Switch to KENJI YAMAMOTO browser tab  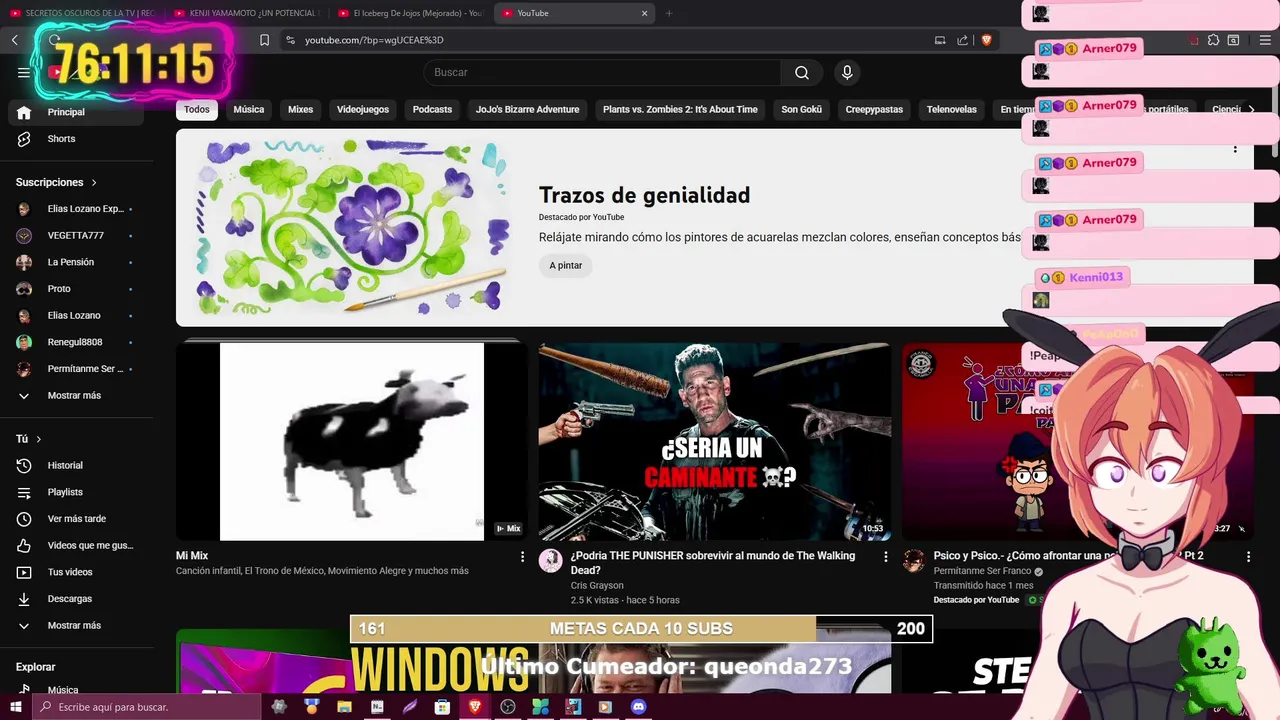[x=245, y=13]
